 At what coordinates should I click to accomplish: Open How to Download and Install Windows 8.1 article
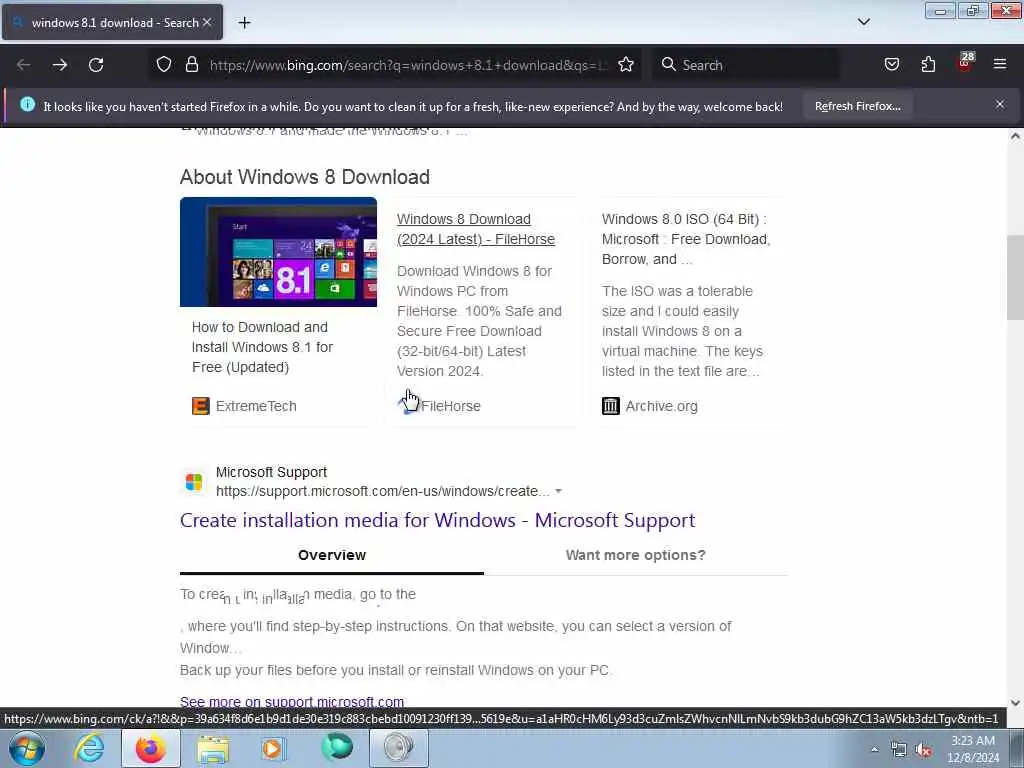point(263,347)
